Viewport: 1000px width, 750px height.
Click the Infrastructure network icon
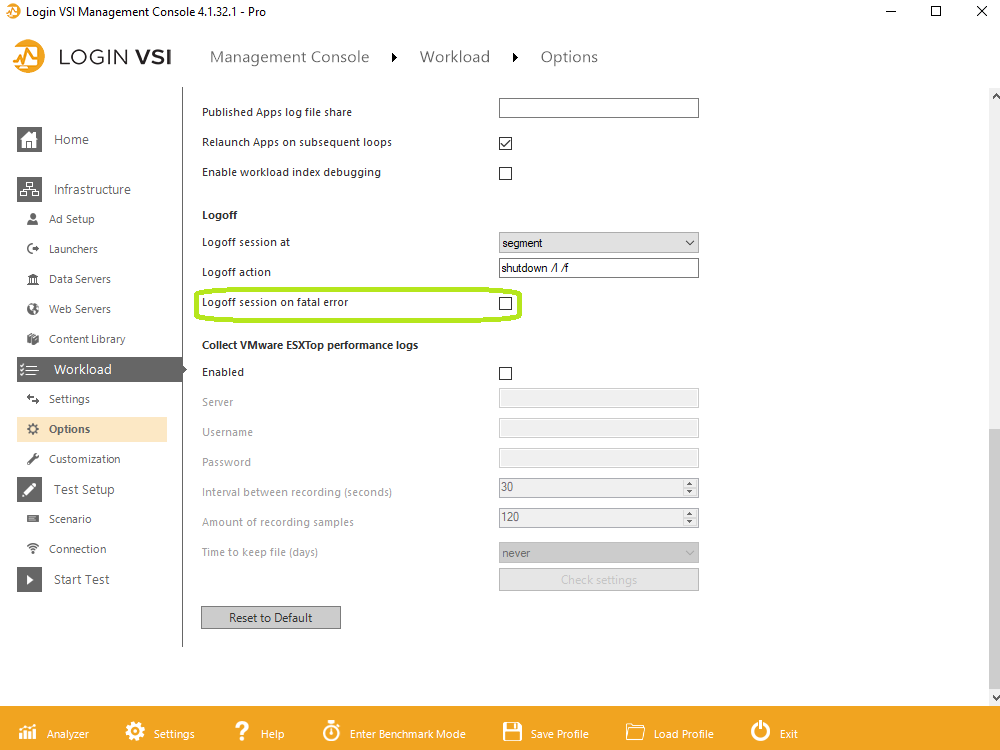(29, 189)
